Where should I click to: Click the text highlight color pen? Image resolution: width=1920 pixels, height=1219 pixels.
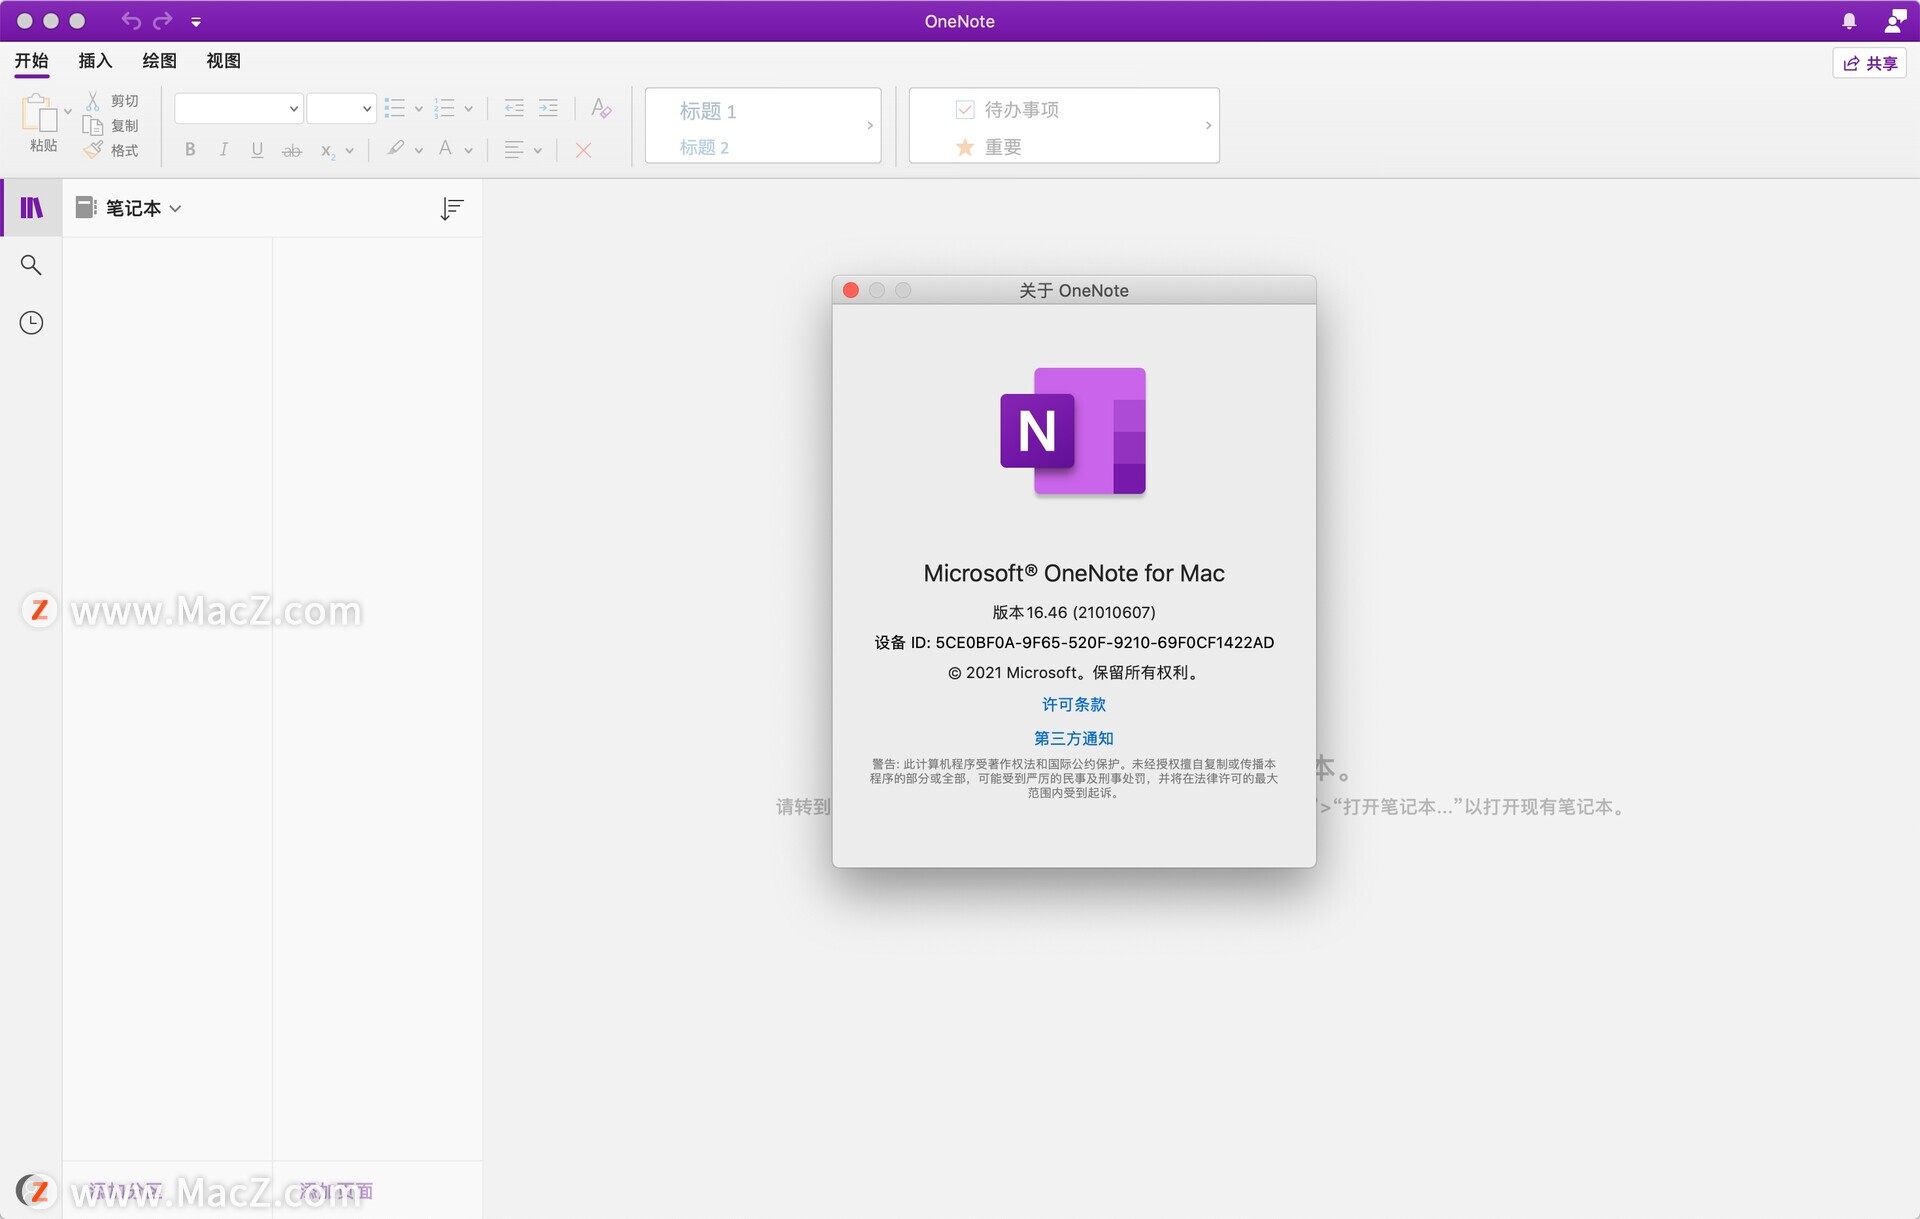pyautogui.click(x=396, y=149)
